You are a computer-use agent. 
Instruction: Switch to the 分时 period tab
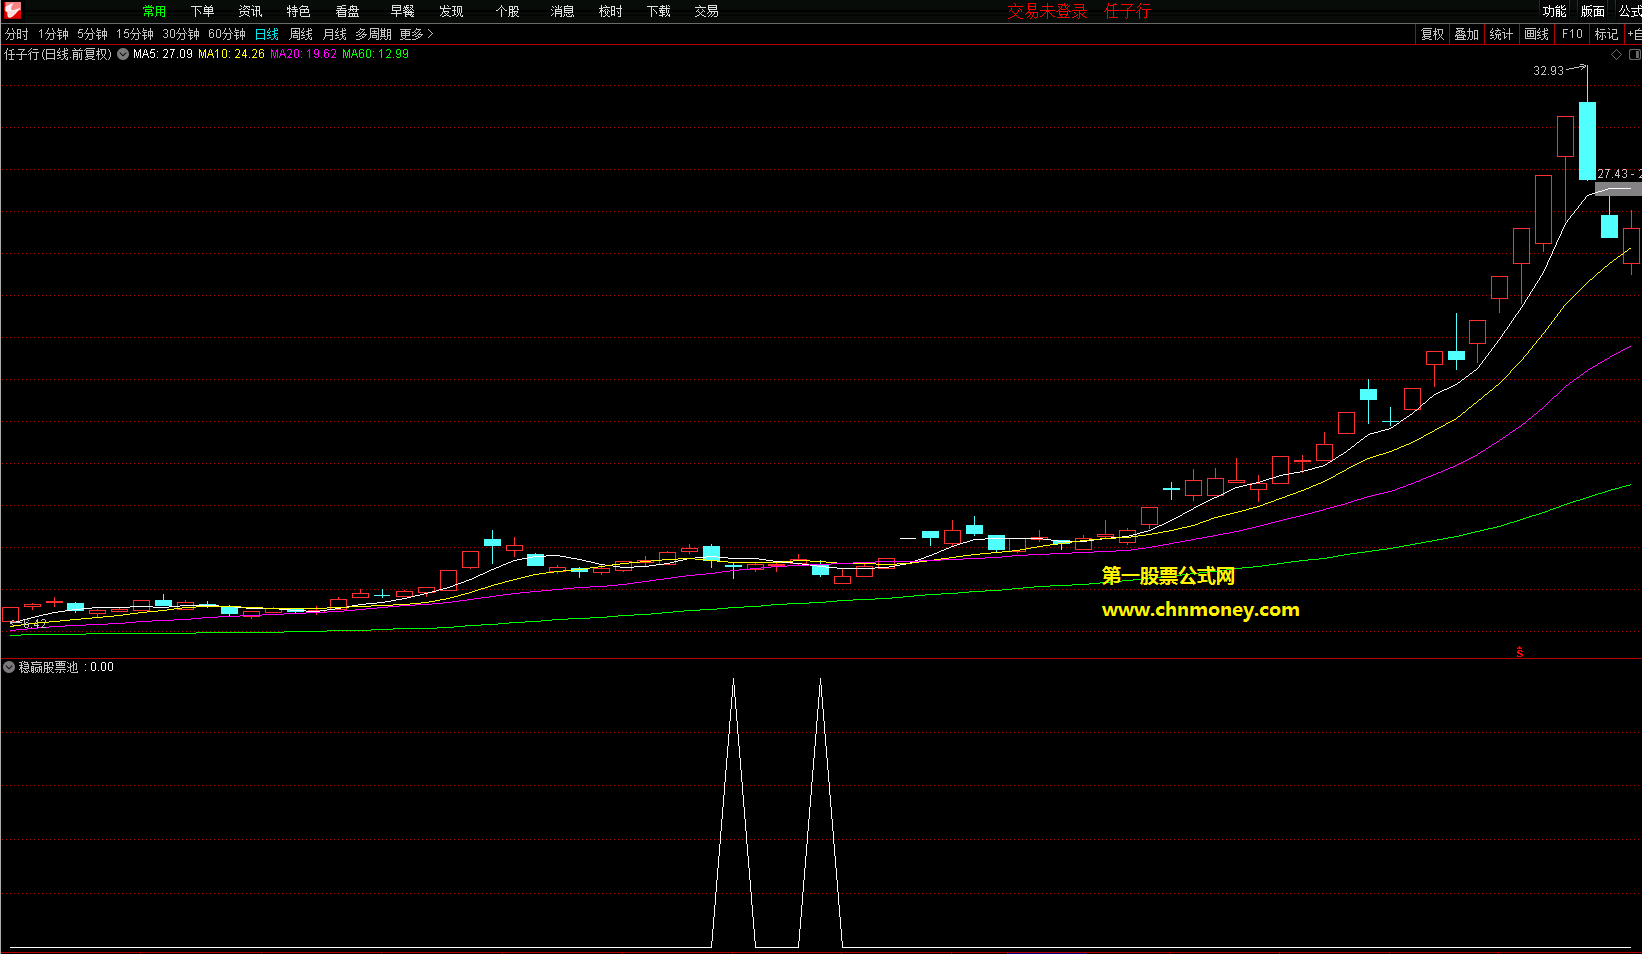17,34
